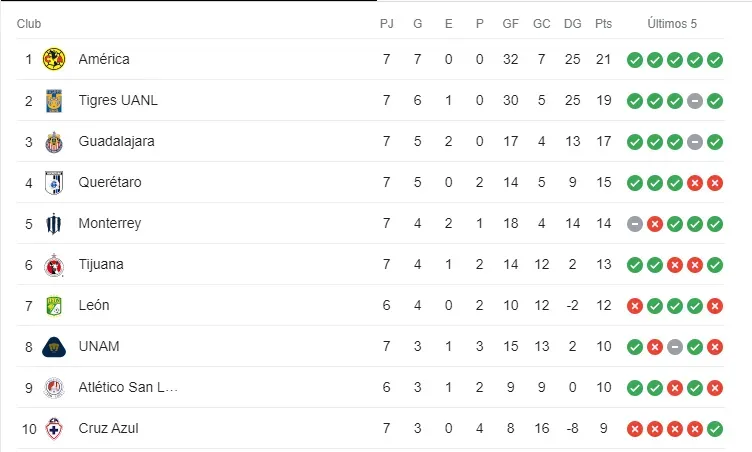The height and width of the screenshot is (452, 752).
Task: Click the Pts column header
Action: pyautogui.click(x=603, y=24)
